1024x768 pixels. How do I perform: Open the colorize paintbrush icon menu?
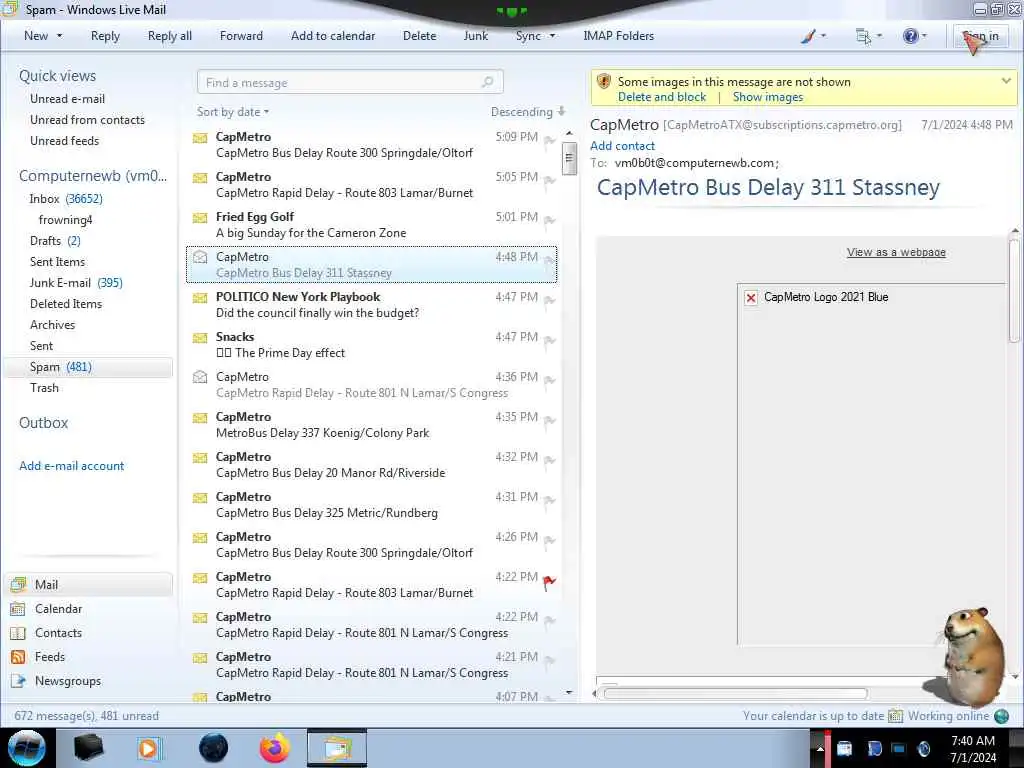[x=808, y=37]
